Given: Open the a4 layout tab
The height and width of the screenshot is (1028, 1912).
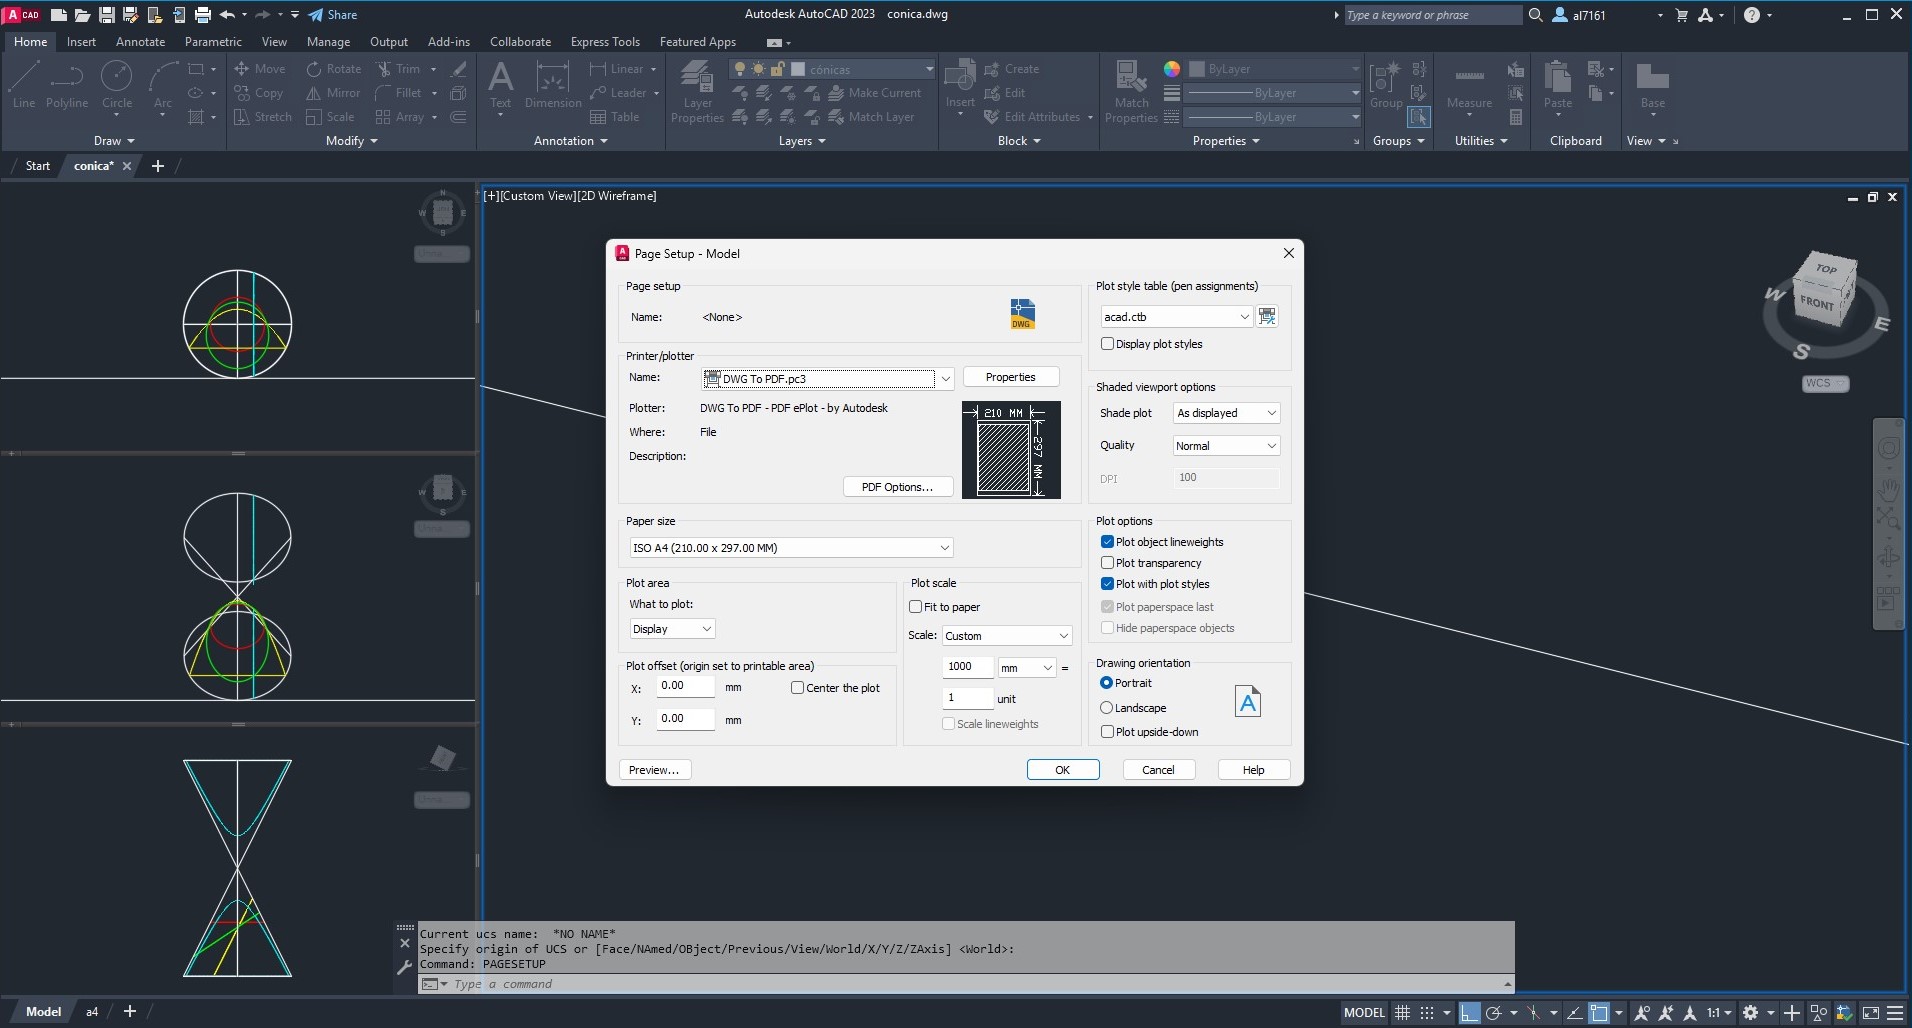Looking at the screenshot, I should pyautogui.click(x=92, y=1012).
